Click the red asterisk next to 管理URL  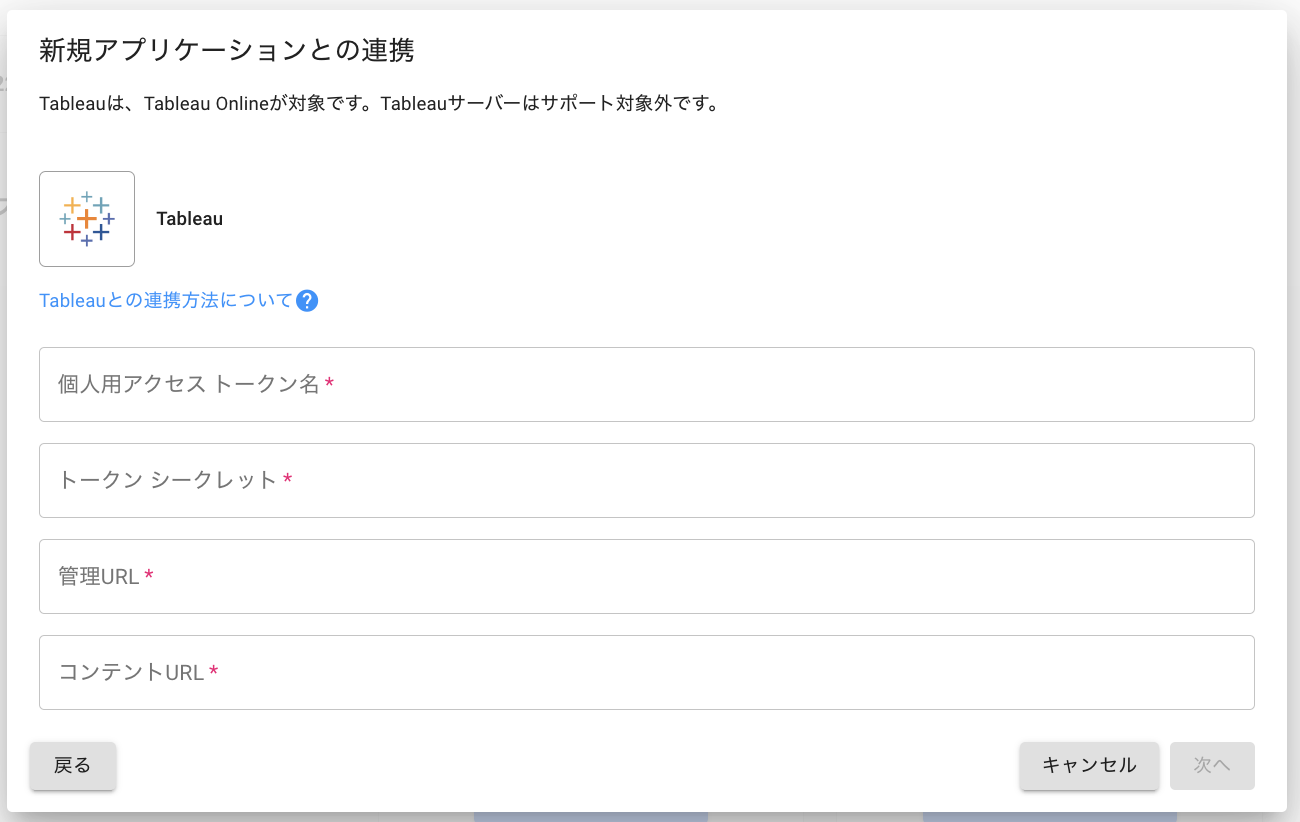pos(149,577)
